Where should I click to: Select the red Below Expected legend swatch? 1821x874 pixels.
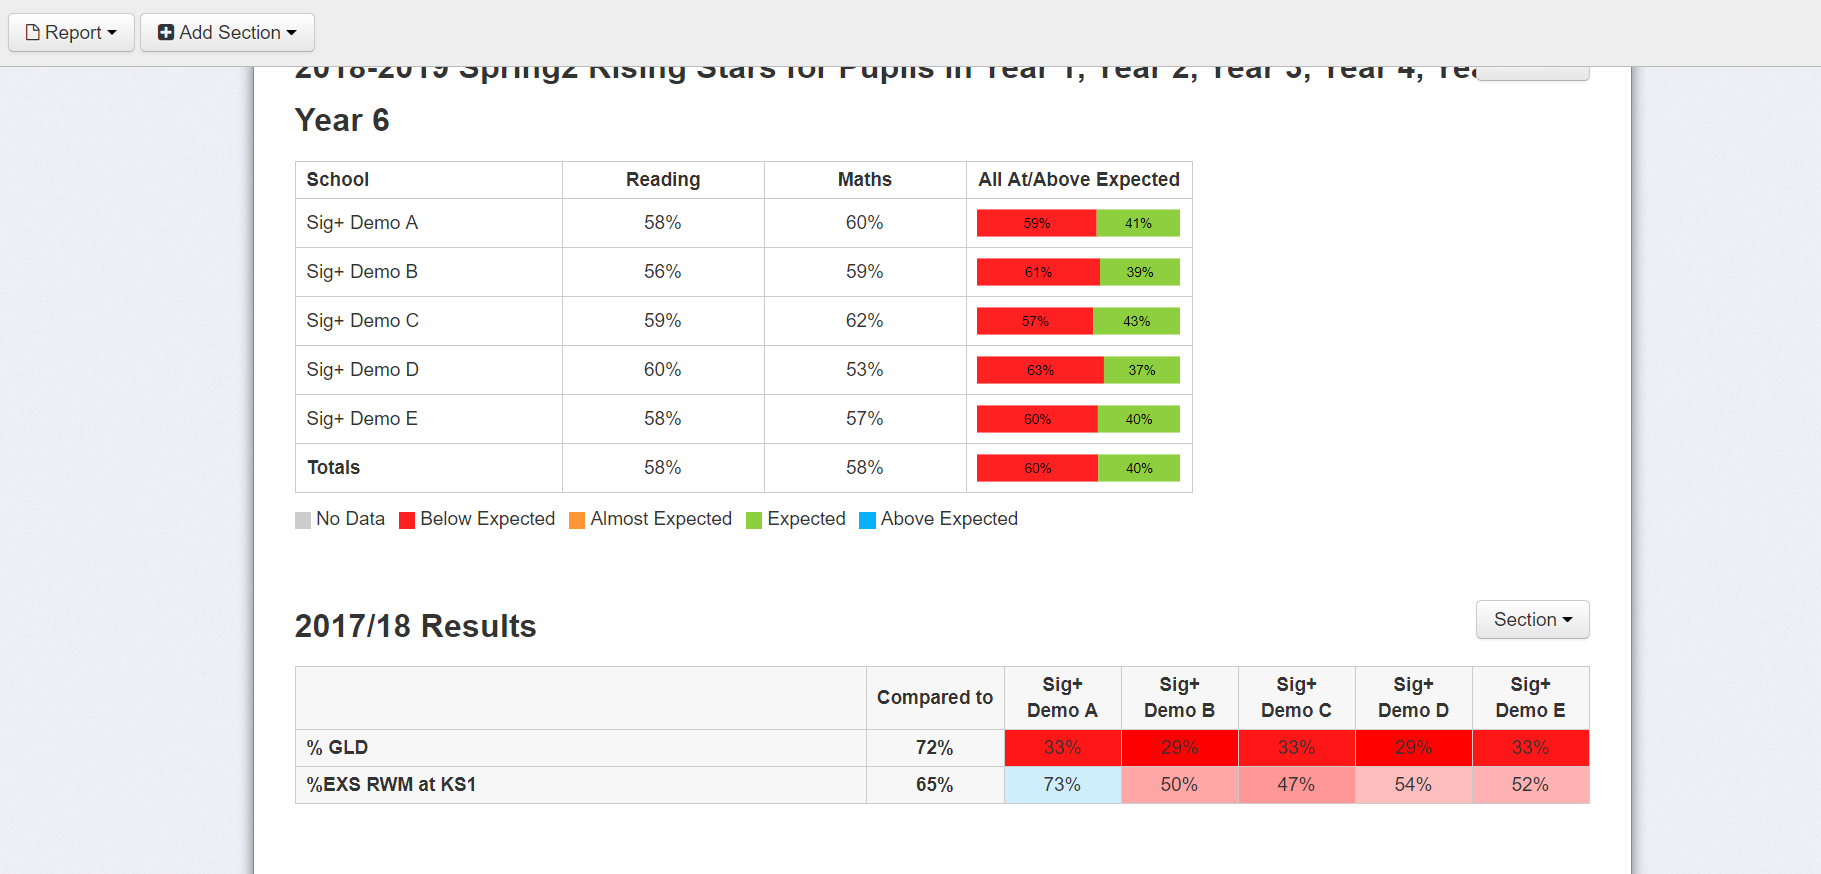pyautogui.click(x=406, y=519)
